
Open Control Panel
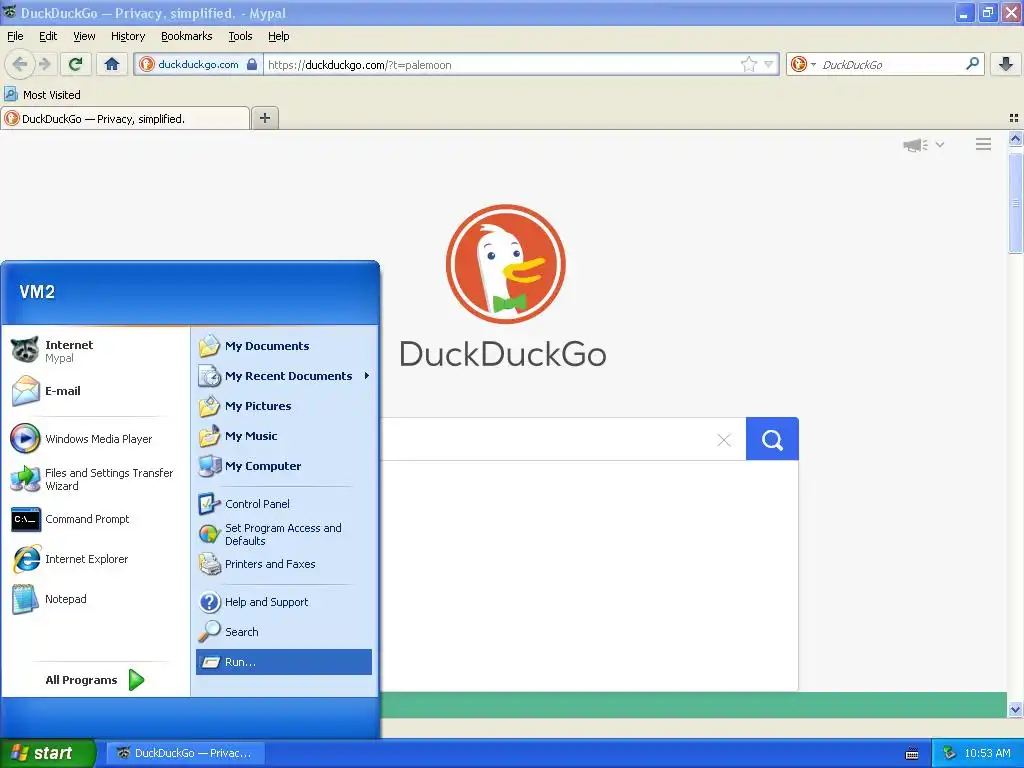click(283, 504)
